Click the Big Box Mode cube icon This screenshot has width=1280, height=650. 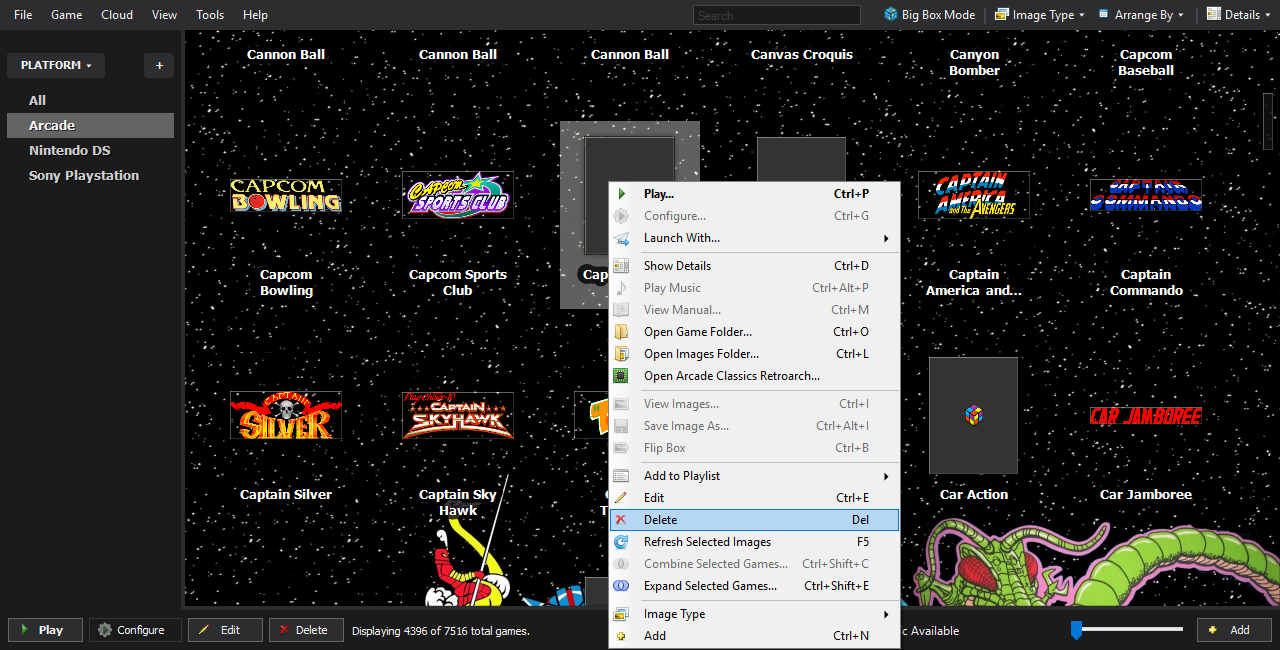[891, 15]
